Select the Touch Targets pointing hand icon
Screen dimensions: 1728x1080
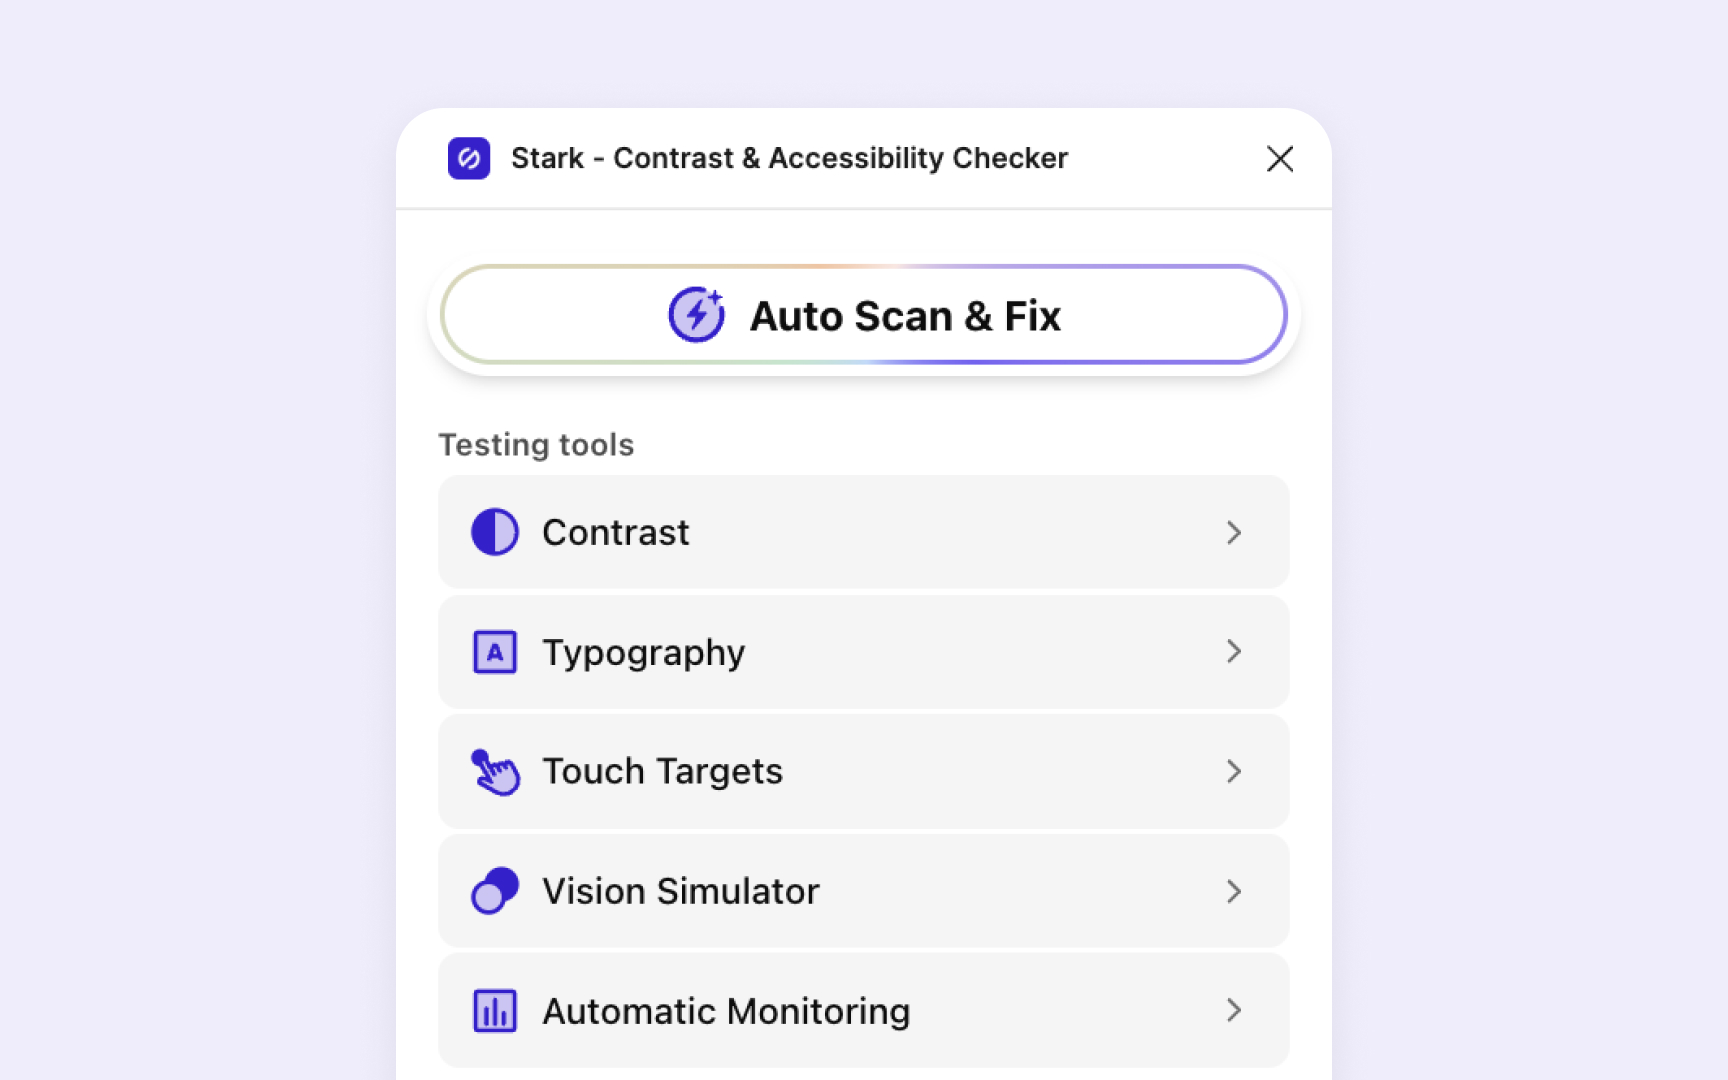click(494, 771)
